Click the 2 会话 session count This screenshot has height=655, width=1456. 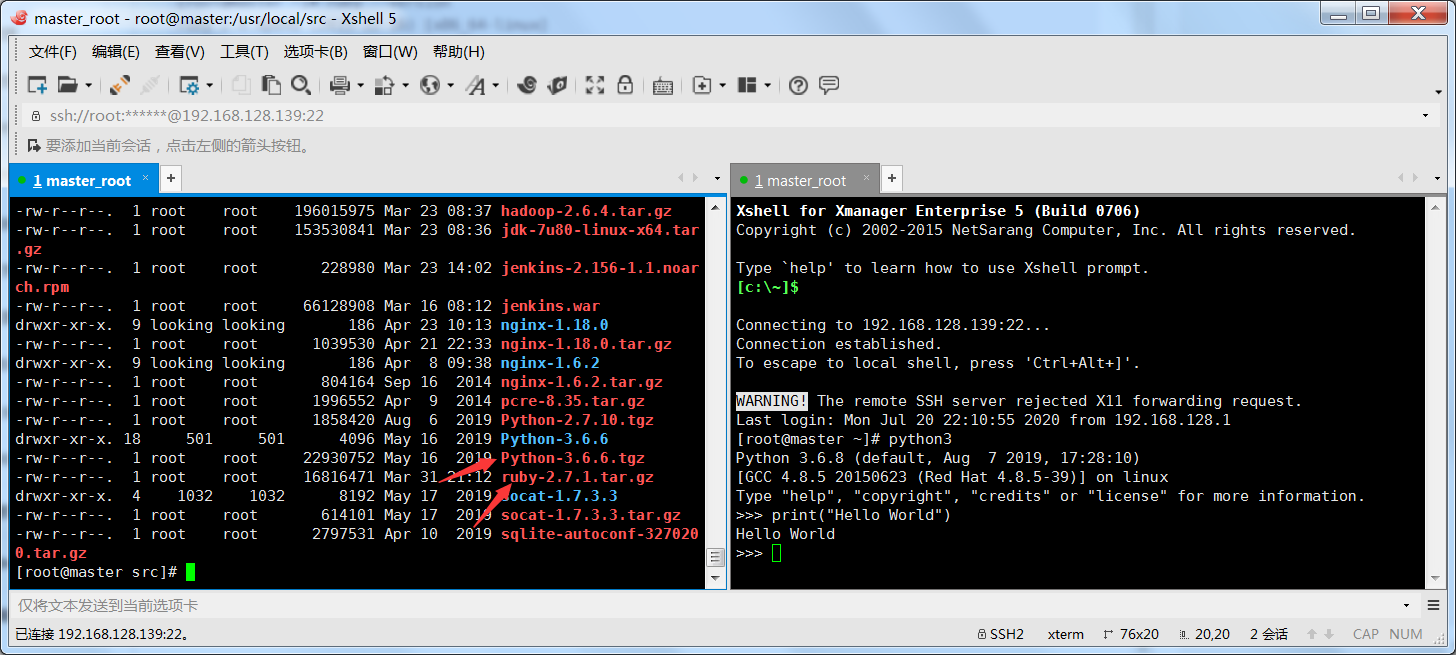[x=1268, y=634]
